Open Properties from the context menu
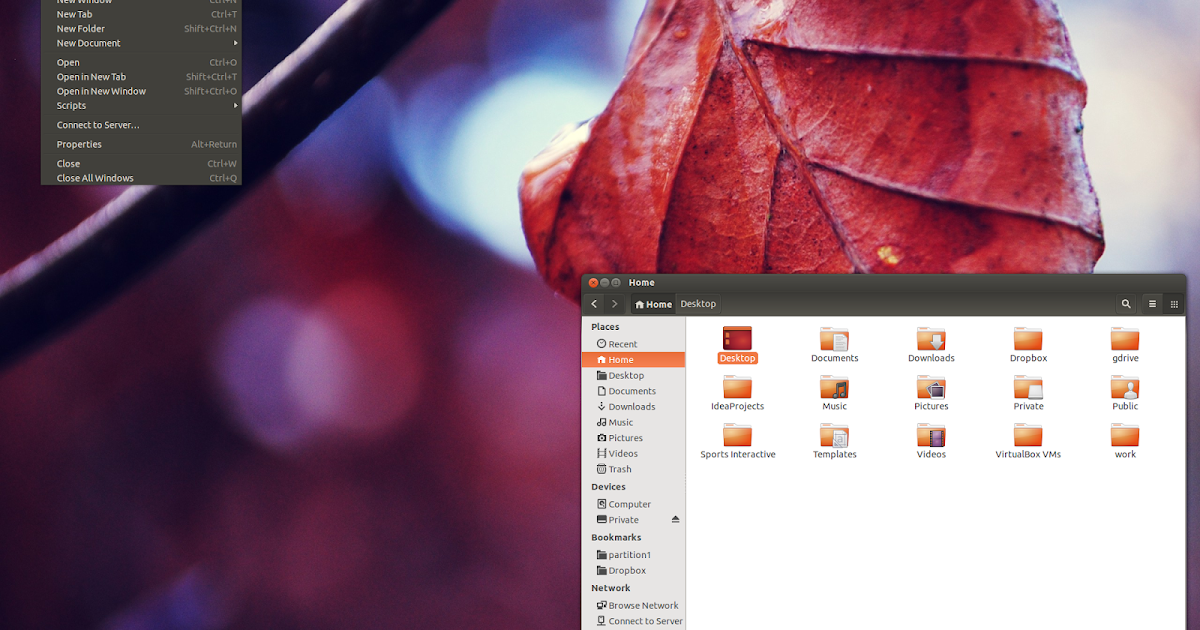Screen dimensions: 1200x630 [x=79, y=144]
